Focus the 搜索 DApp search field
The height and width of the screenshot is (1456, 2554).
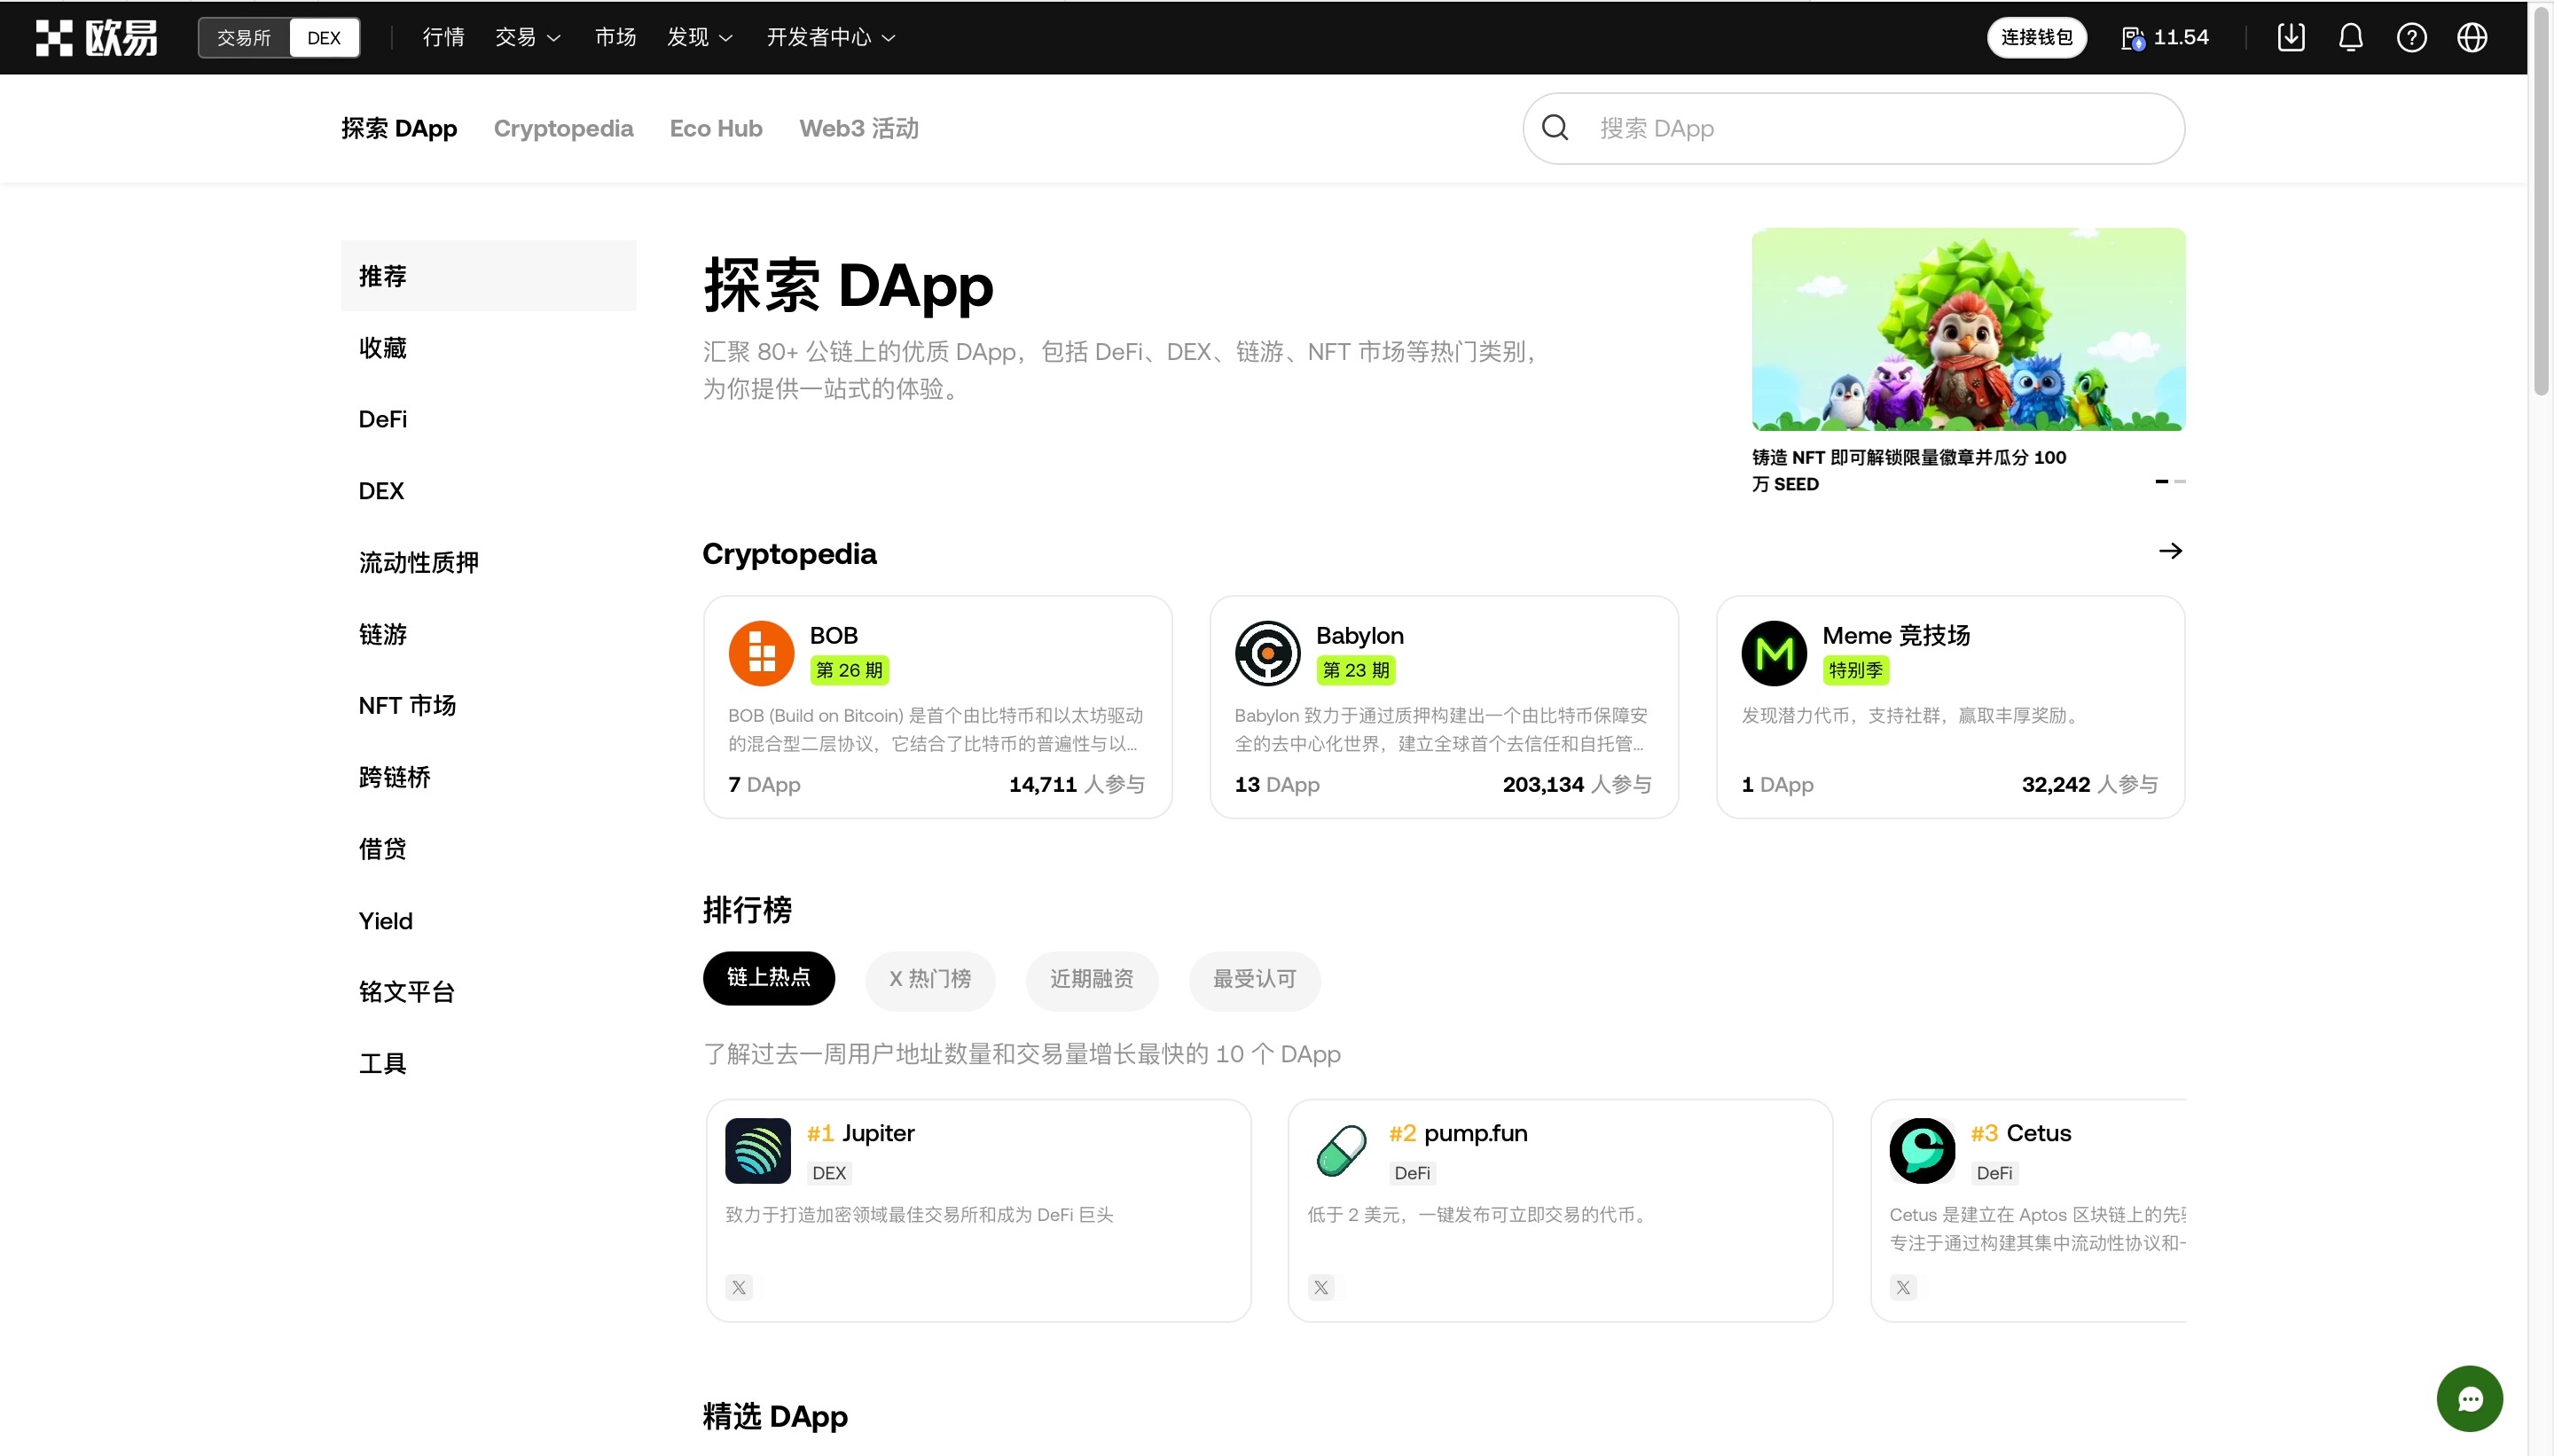pos(1854,128)
